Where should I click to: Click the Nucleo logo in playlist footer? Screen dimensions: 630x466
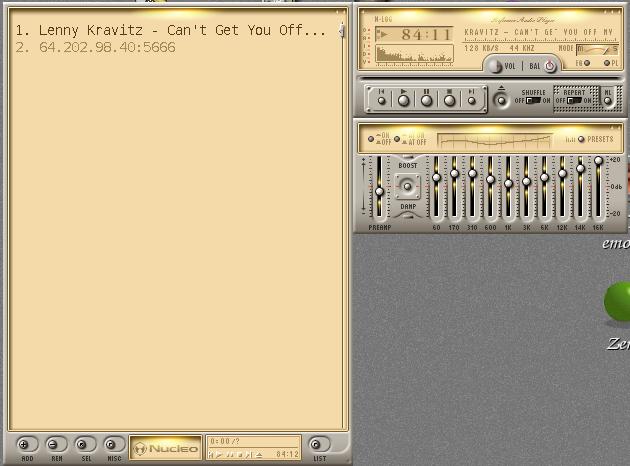click(x=166, y=448)
